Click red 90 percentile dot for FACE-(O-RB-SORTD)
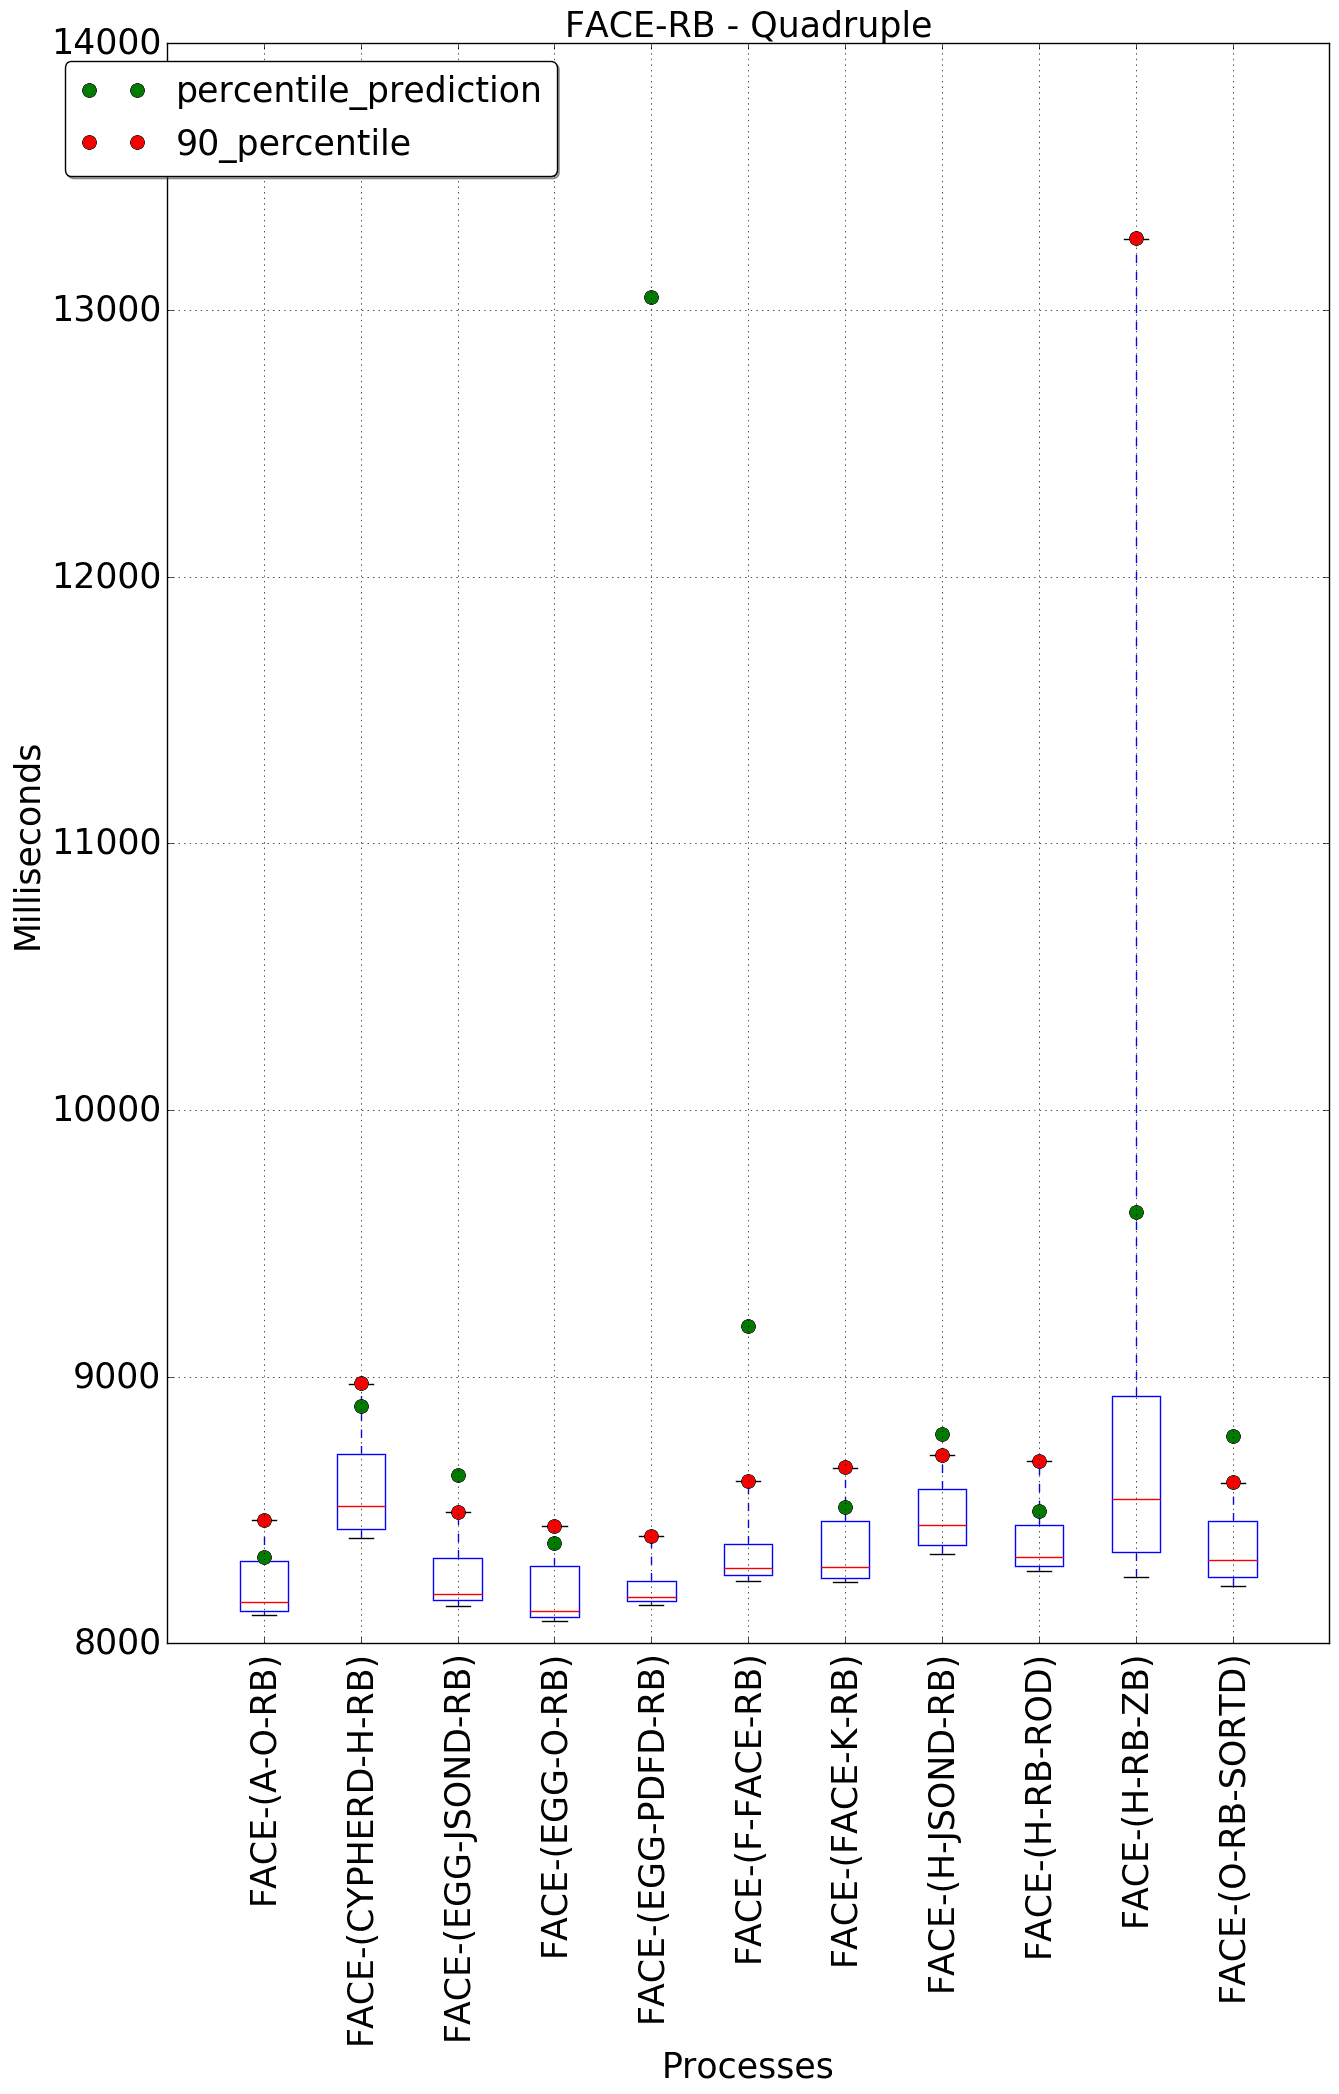Viewport: 1339px width, 2094px height. (1233, 1482)
